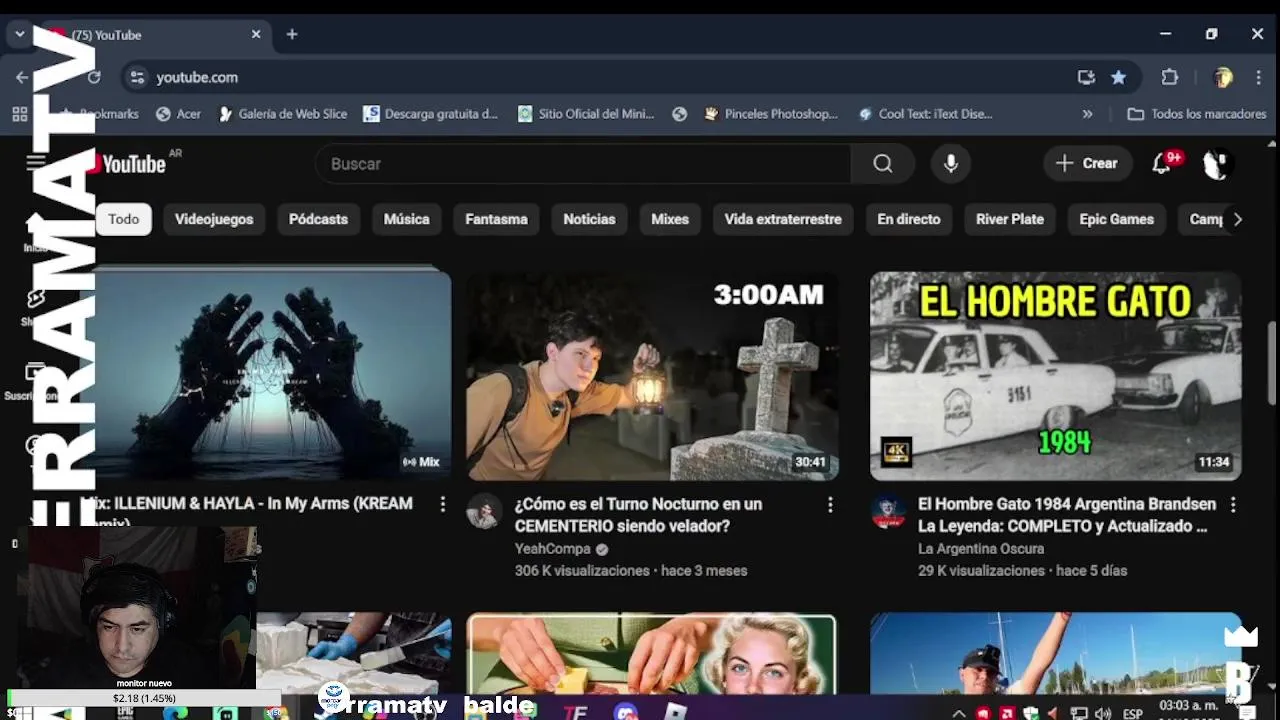Select the Todo filter chip
1280x720 pixels.
click(124, 219)
